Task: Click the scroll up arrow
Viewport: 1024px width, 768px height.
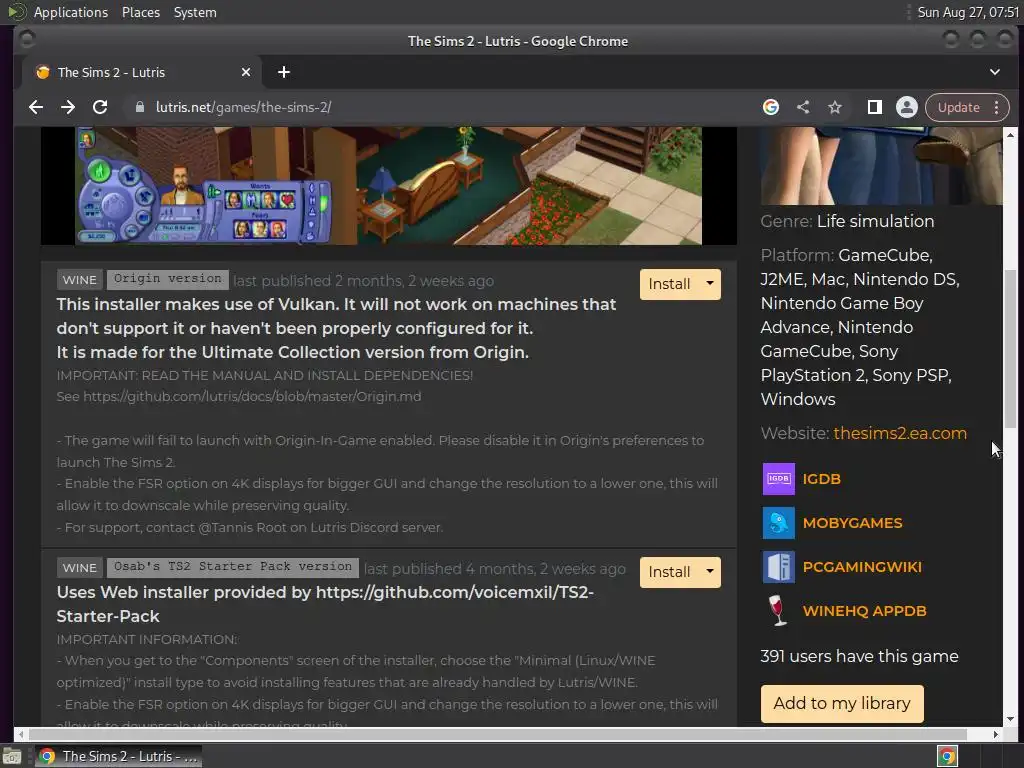Action: pos(1010,135)
